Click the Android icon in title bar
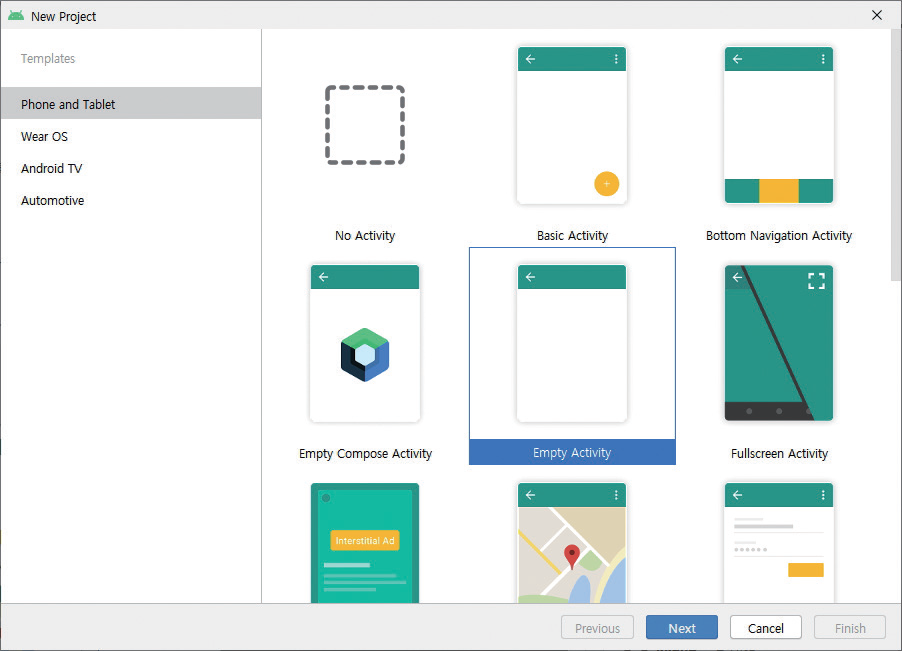The height and width of the screenshot is (651, 902). (x=16, y=16)
